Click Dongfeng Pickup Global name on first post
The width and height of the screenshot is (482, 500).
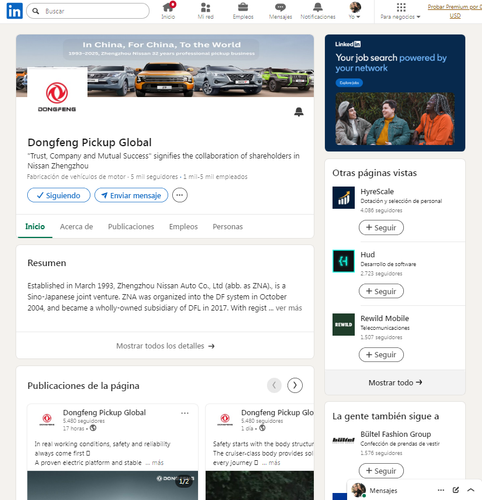tap(104, 413)
